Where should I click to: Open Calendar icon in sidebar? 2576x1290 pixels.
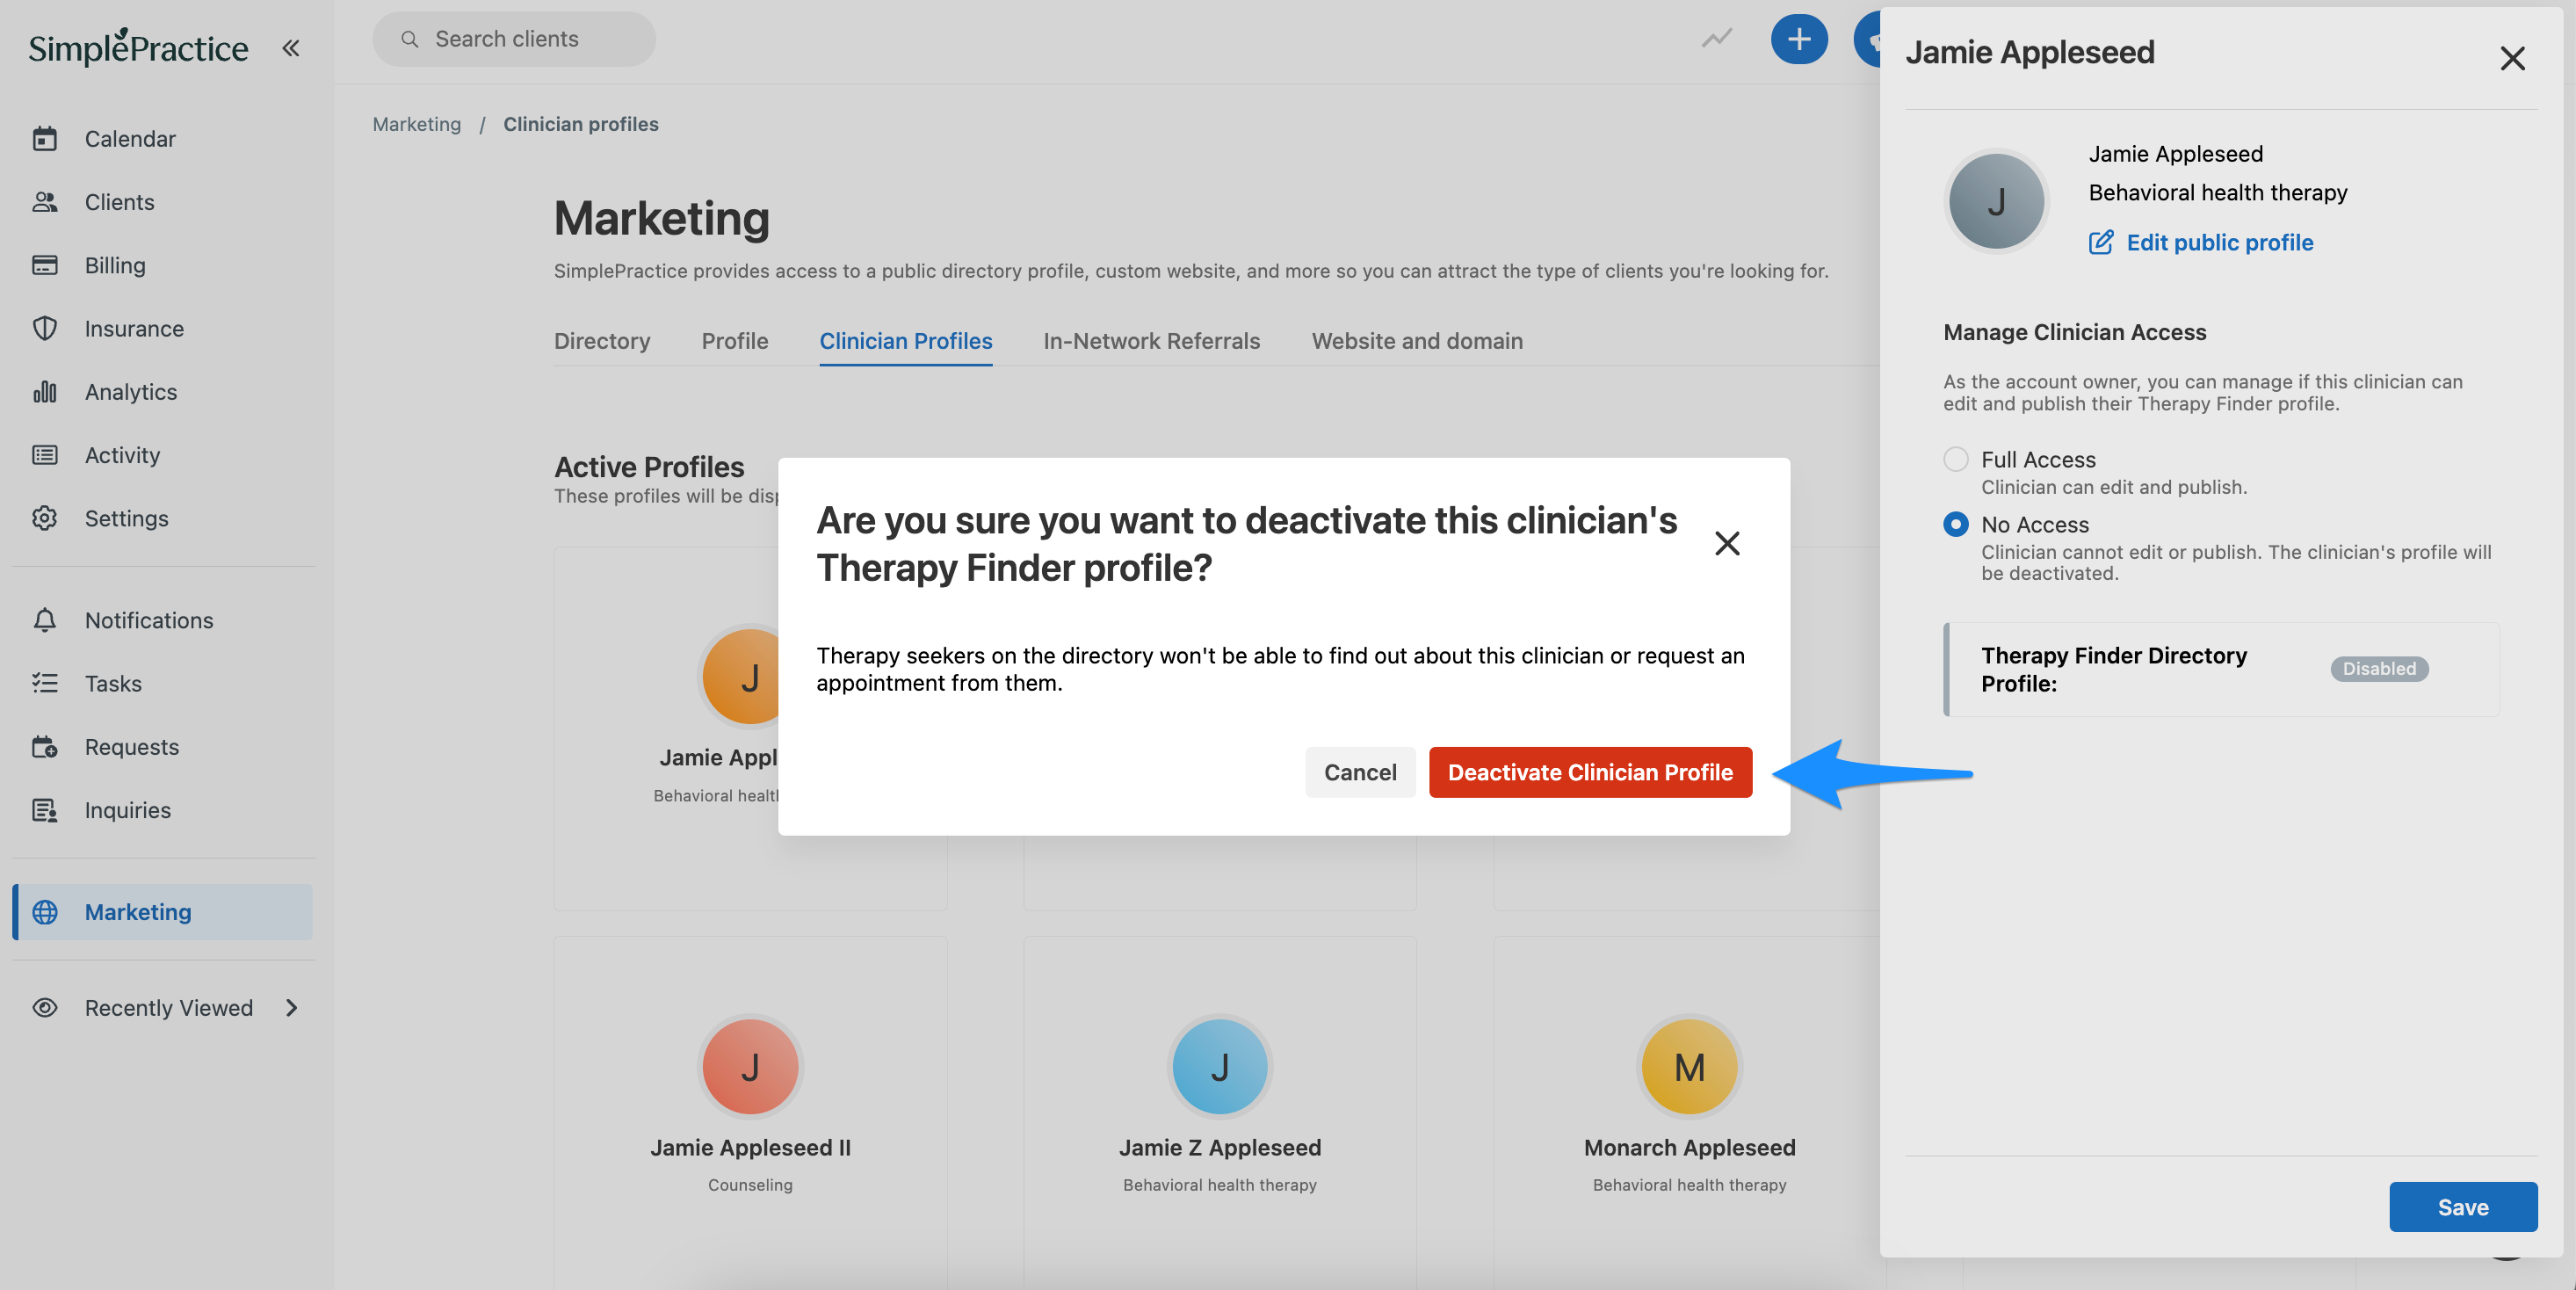pyautogui.click(x=45, y=138)
